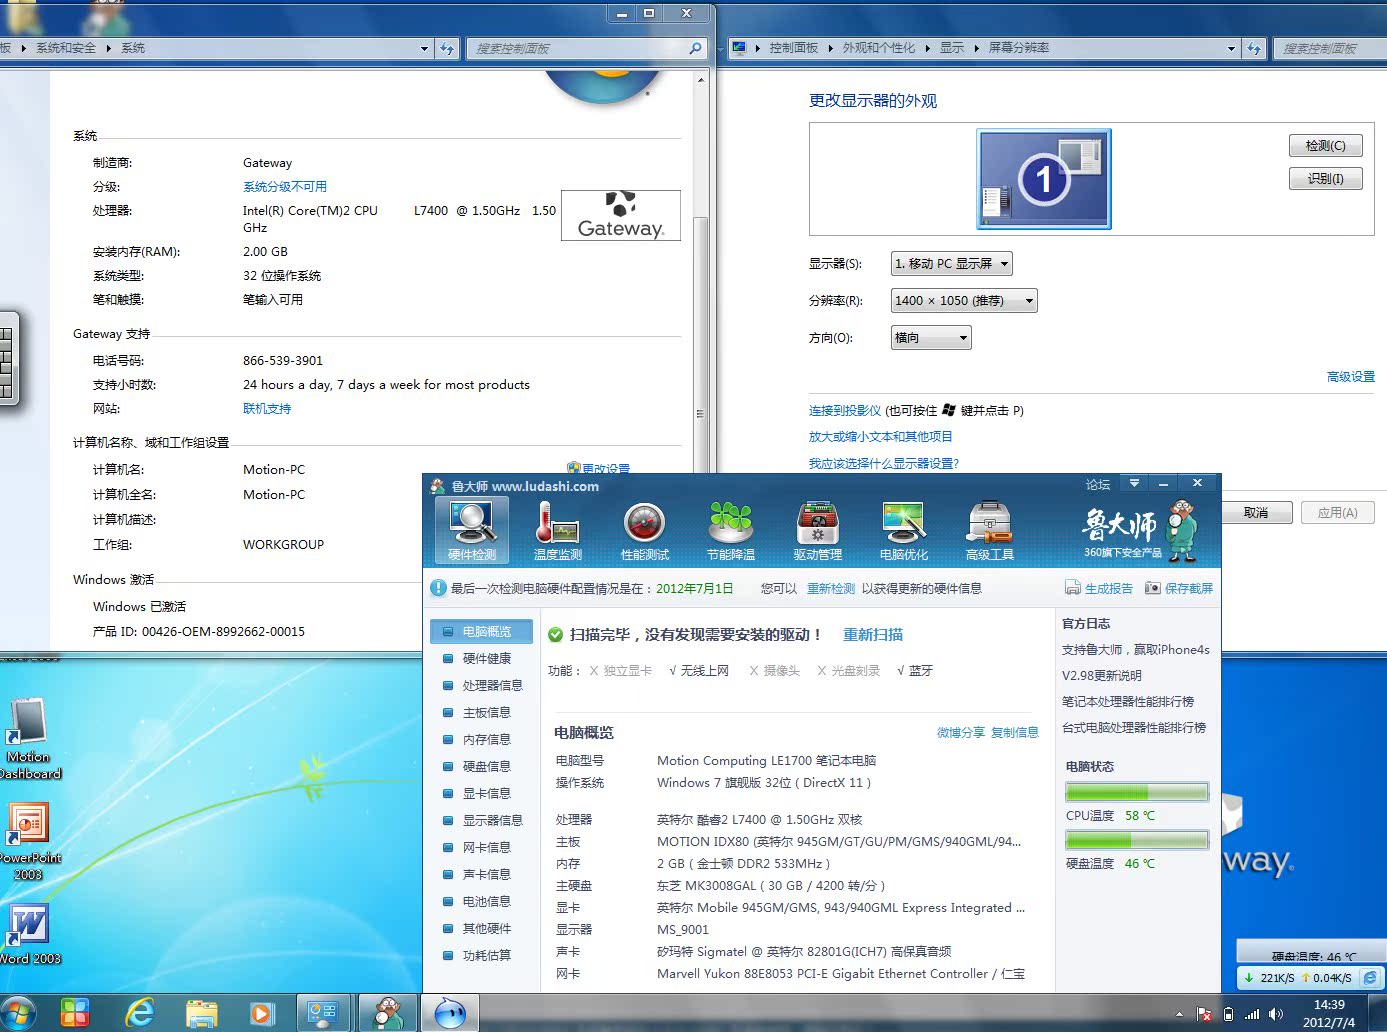The width and height of the screenshot is (1387, 1032).
Task: Click 外观和个性化 breadcrumb
Action: [878, 47]
